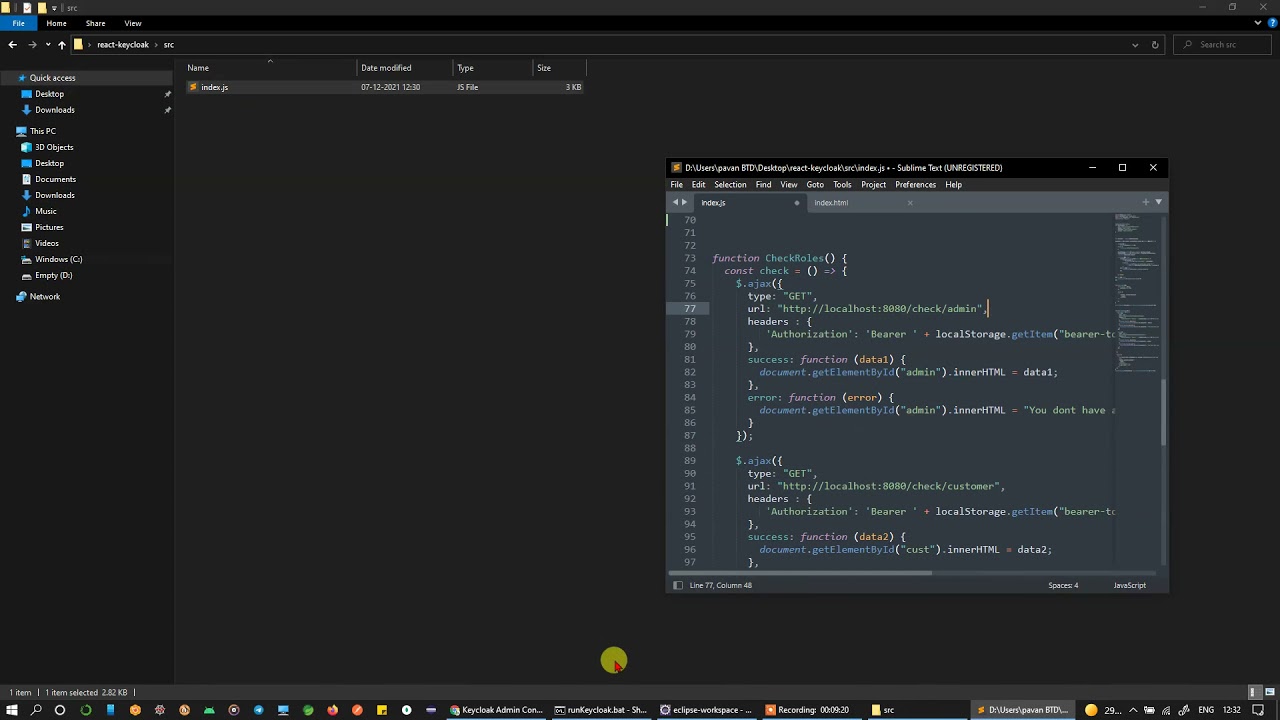Go forward in File Explorer
Viewport: 1280px width, 720px height.
(32, 44)
